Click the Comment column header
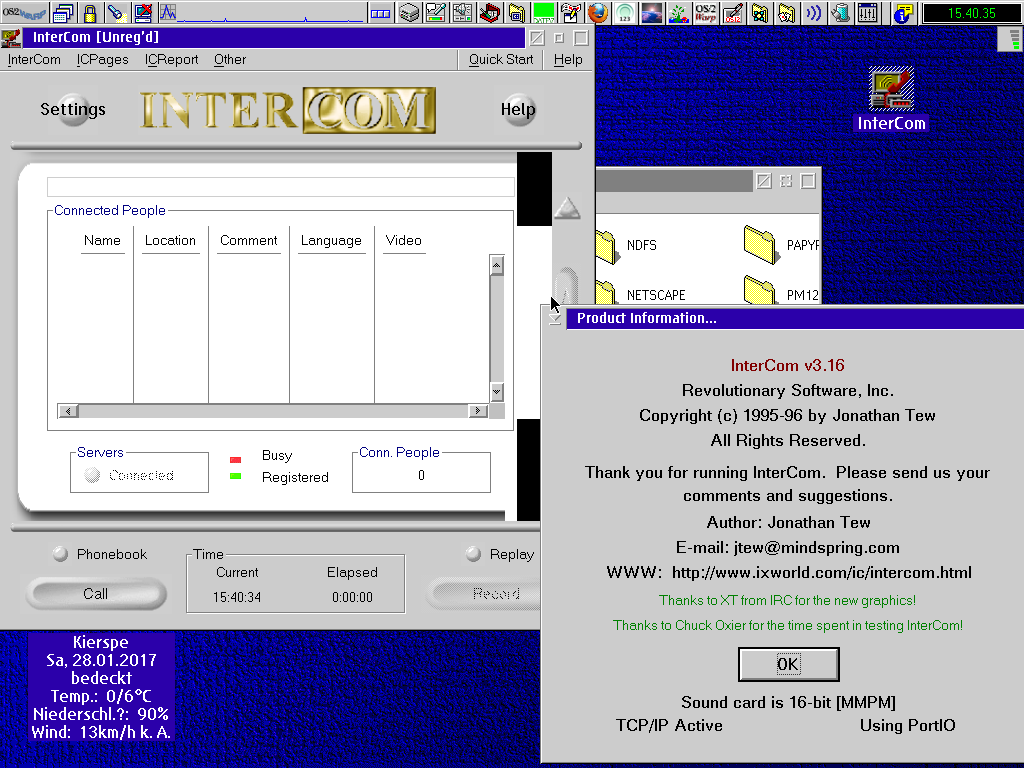The width and height of the screenshot is (1024, 768). pos(249,240)
